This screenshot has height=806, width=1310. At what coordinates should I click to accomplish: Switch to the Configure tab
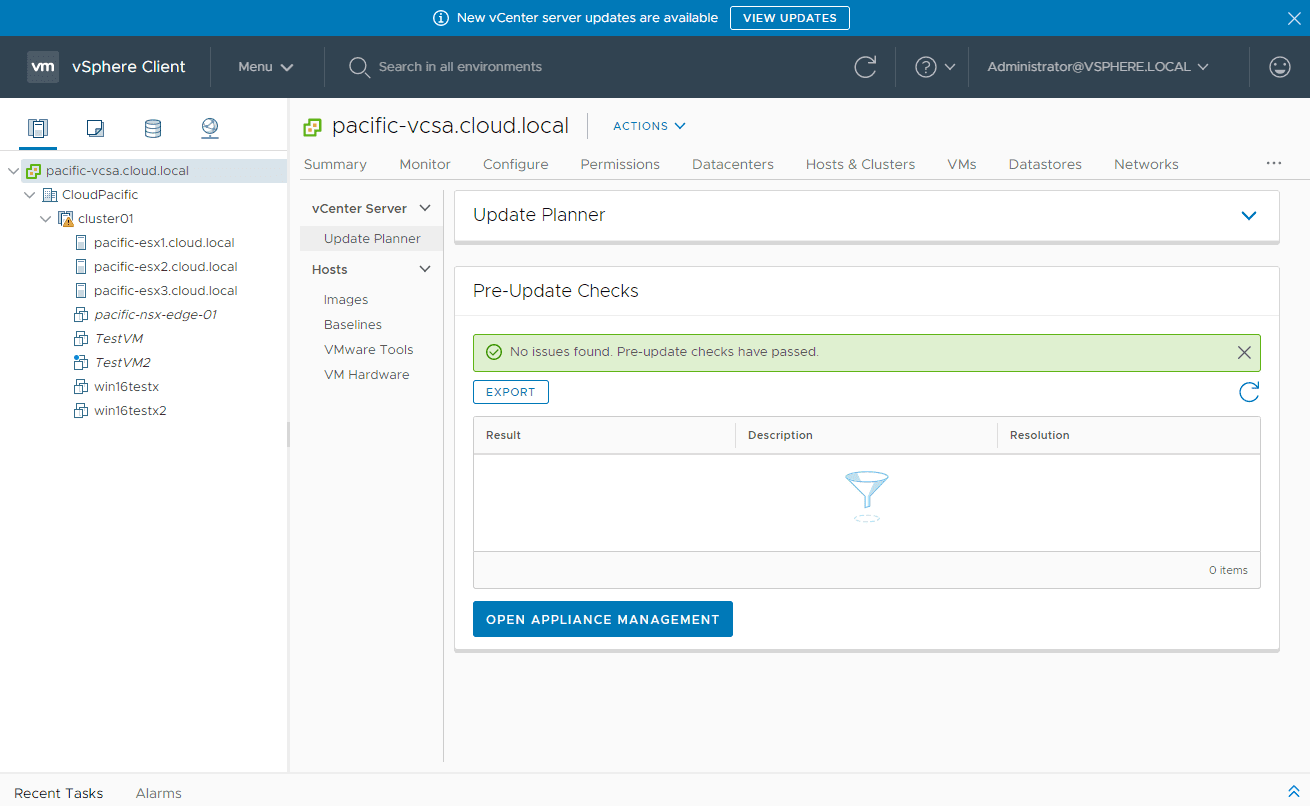[x=516, y=164]
